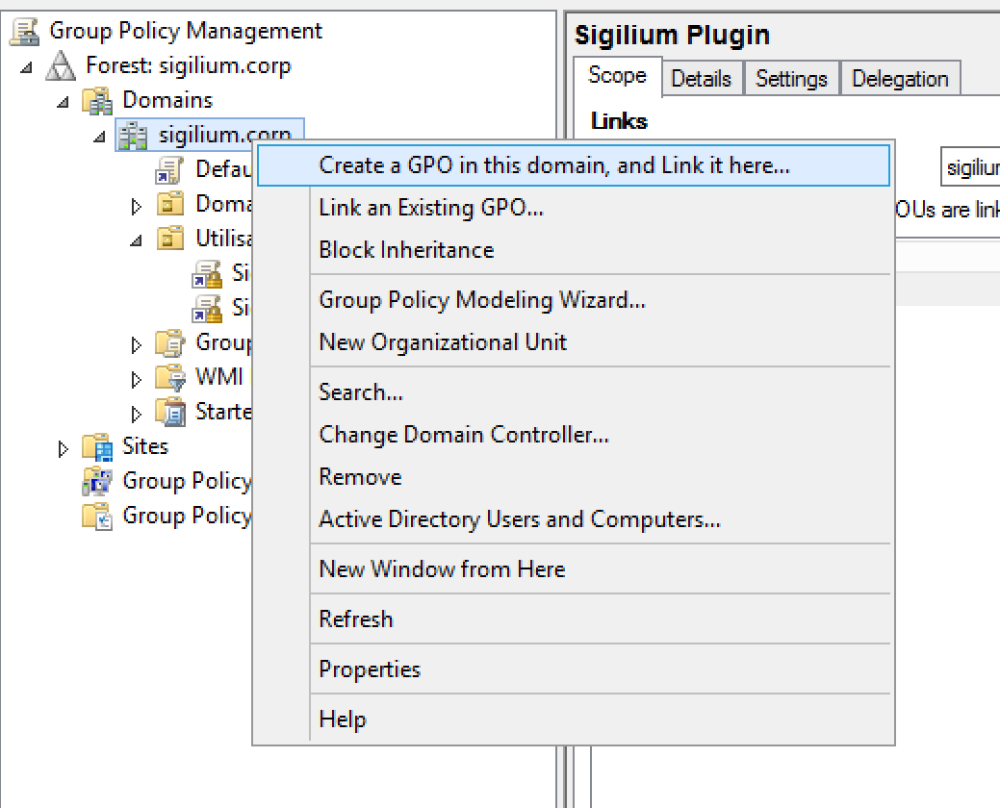Select Search... from context menu
This screenshot has height=808, width=1000.
573,392
